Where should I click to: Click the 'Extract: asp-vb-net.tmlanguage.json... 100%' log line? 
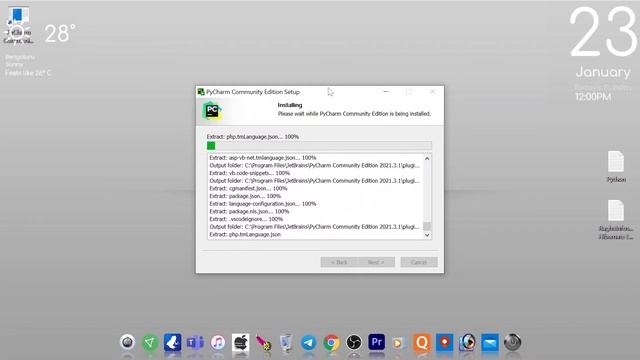coord(262,158)
